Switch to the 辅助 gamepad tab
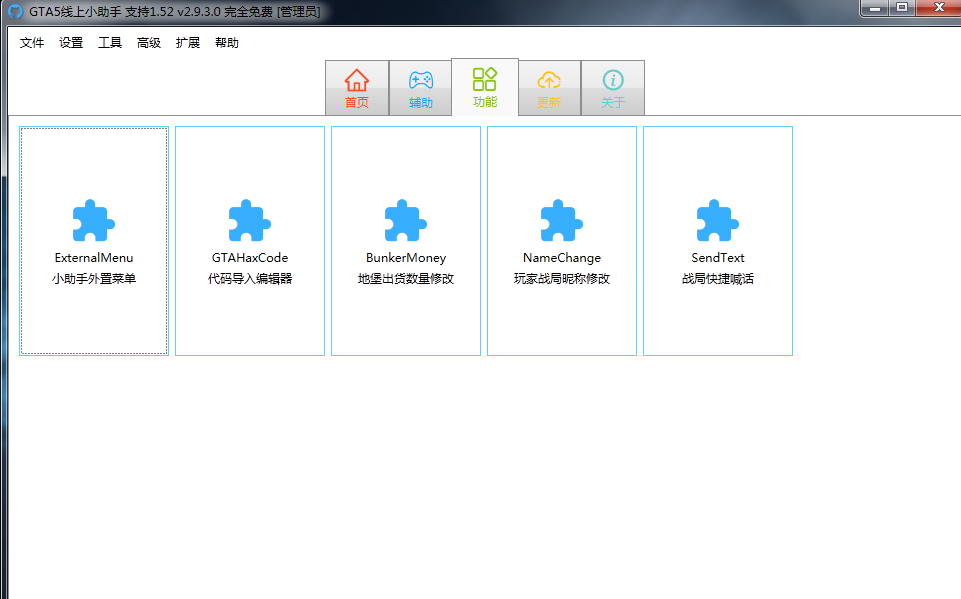This screenshot has width=961, height=599. 421,88
